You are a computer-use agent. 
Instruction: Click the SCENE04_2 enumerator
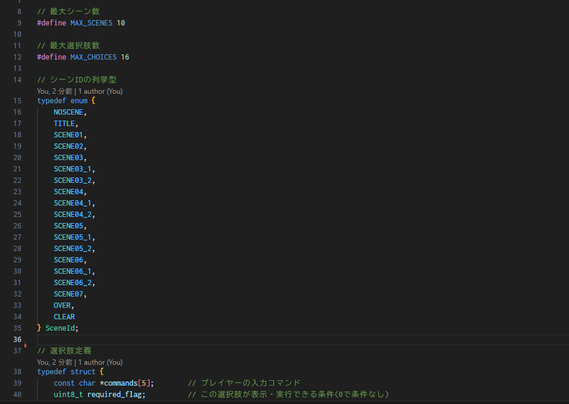coord(73,215)
